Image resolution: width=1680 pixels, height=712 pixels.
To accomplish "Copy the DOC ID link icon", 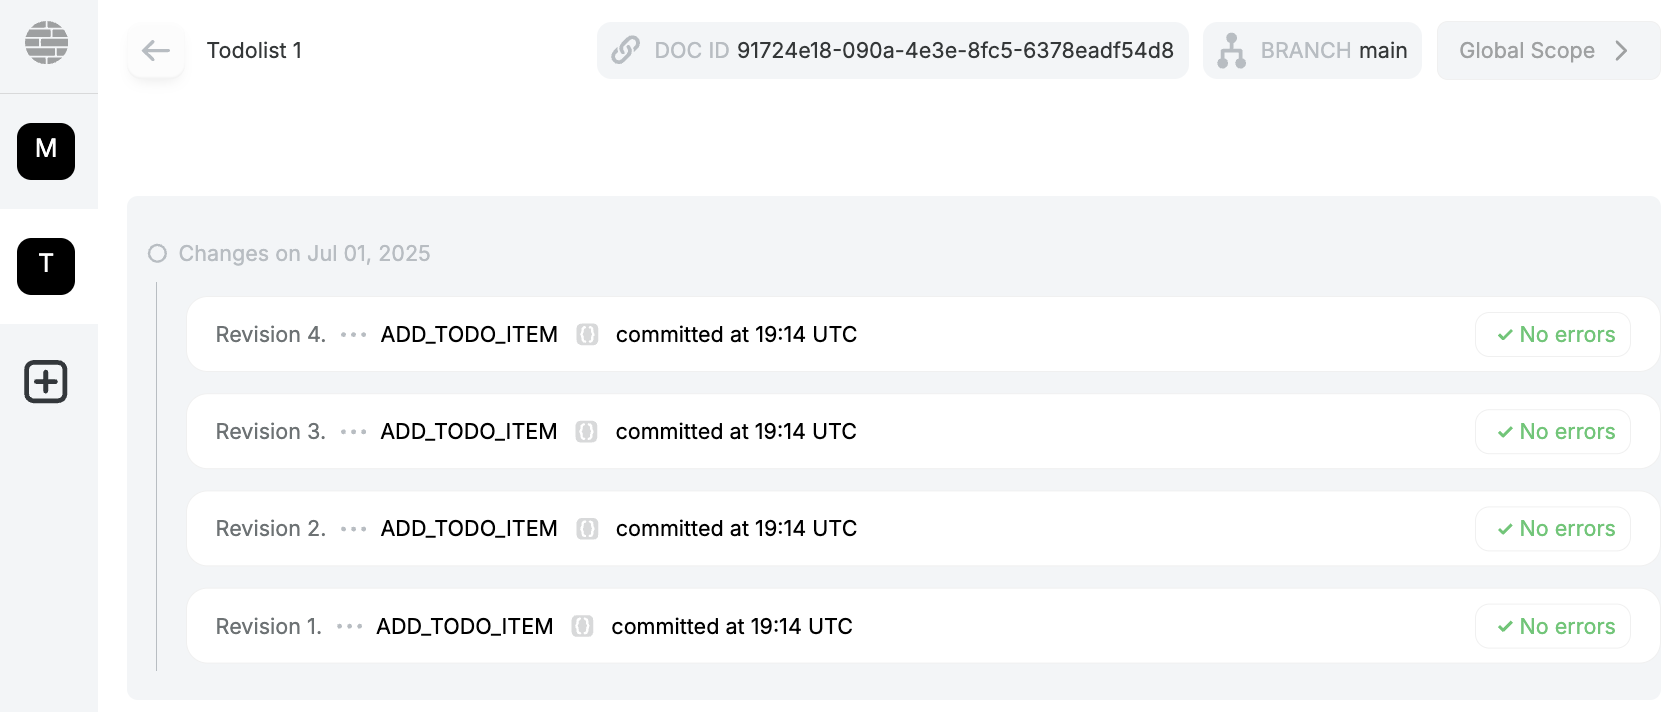I will [x=625, y=50].
